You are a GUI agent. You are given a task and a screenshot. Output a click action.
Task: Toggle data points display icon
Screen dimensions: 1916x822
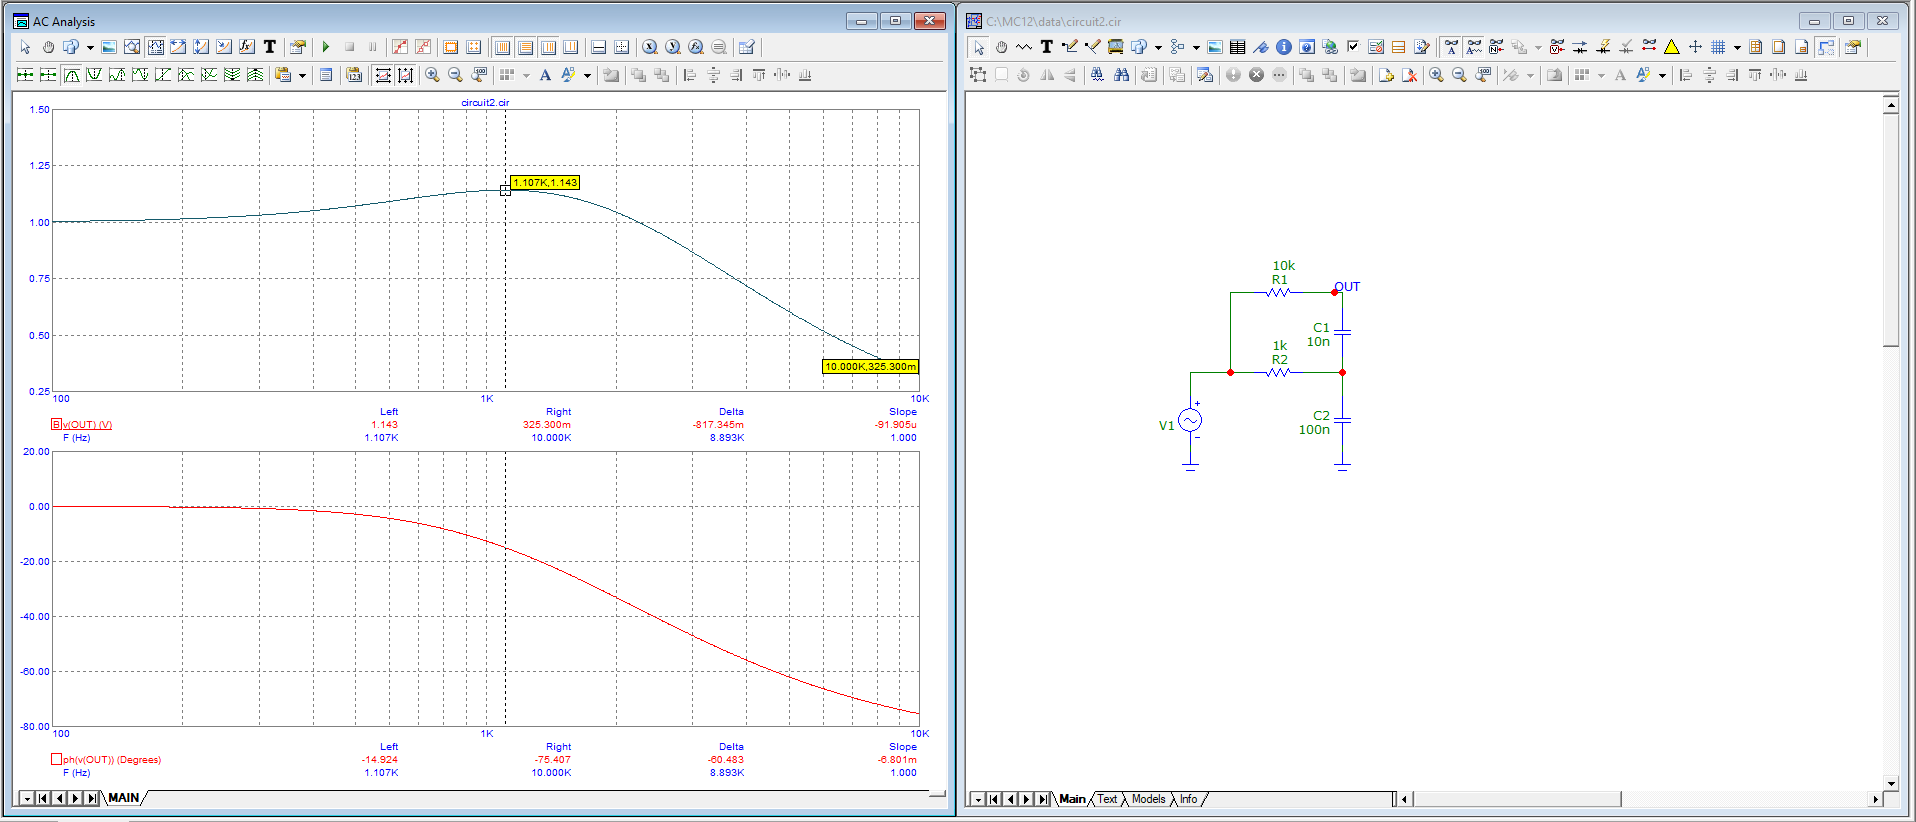point(400,47)
